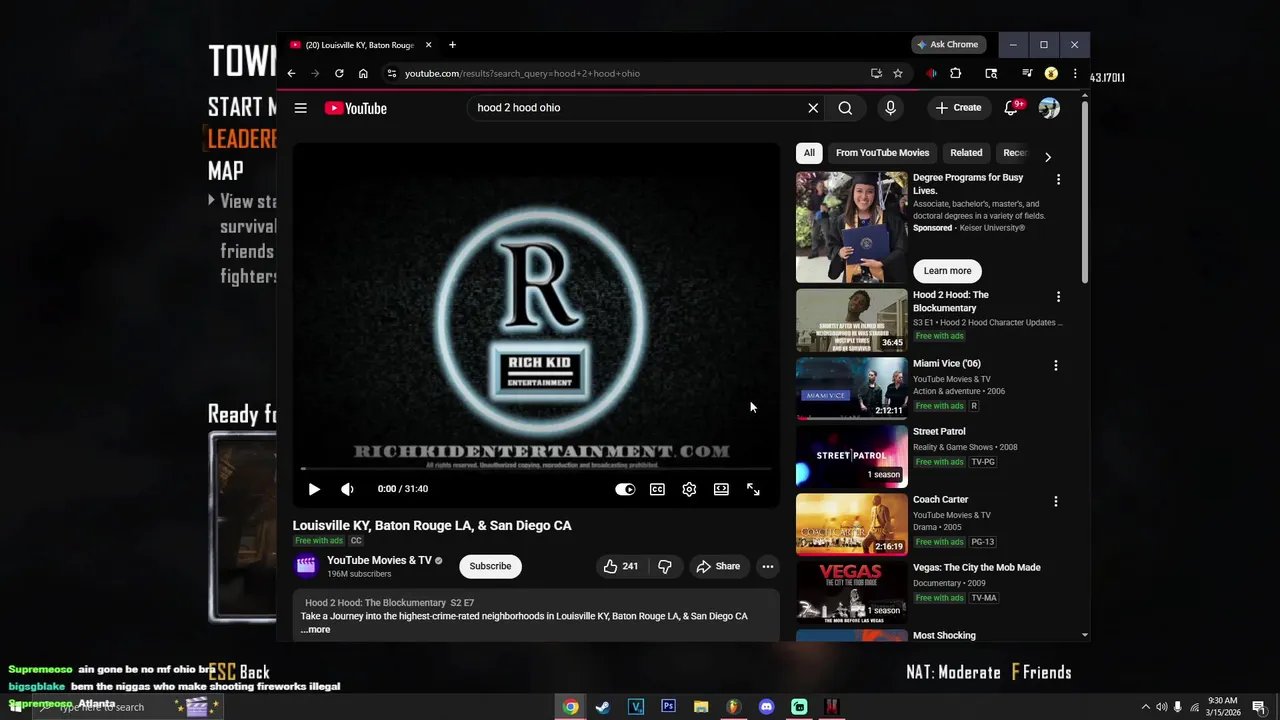Play the video
Screen dimensions: 1280x720
coord(314,489)
